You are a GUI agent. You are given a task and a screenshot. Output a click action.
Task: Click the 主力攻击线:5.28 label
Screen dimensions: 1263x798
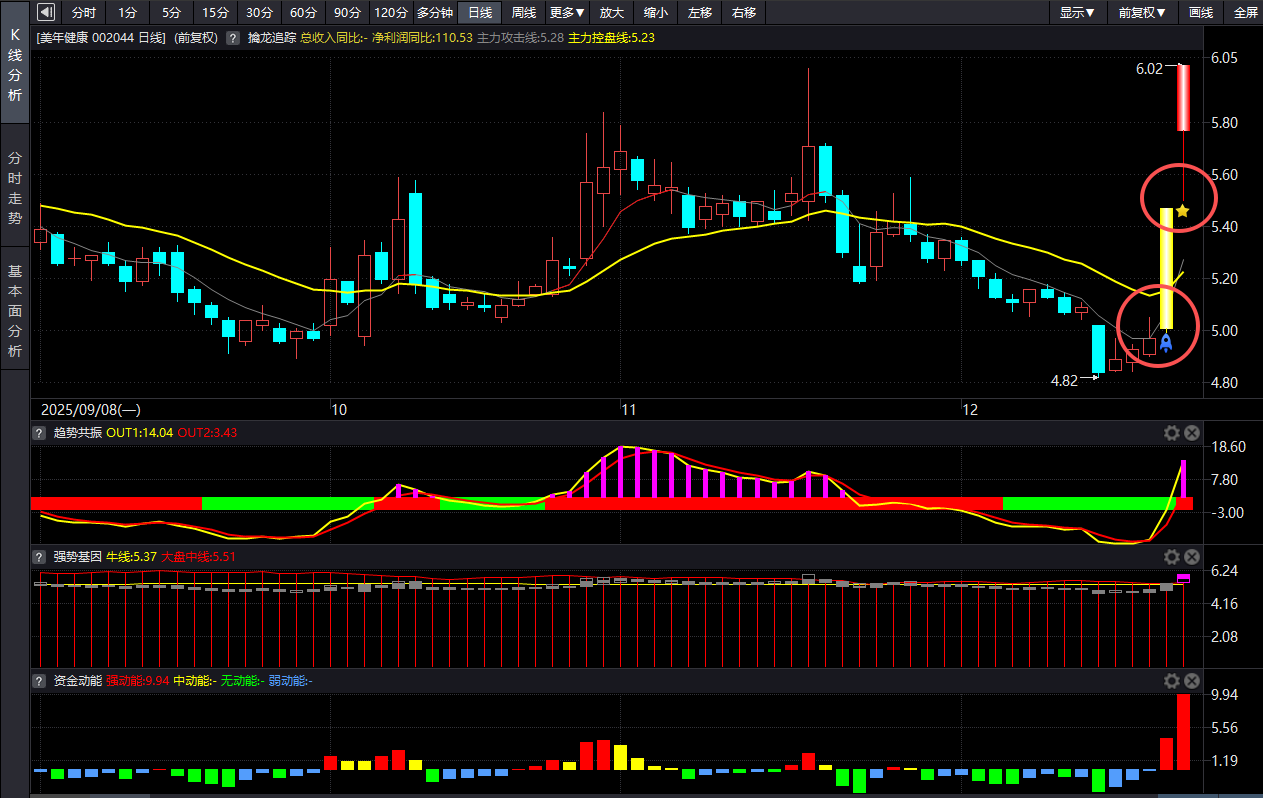(x=520, y=37)
